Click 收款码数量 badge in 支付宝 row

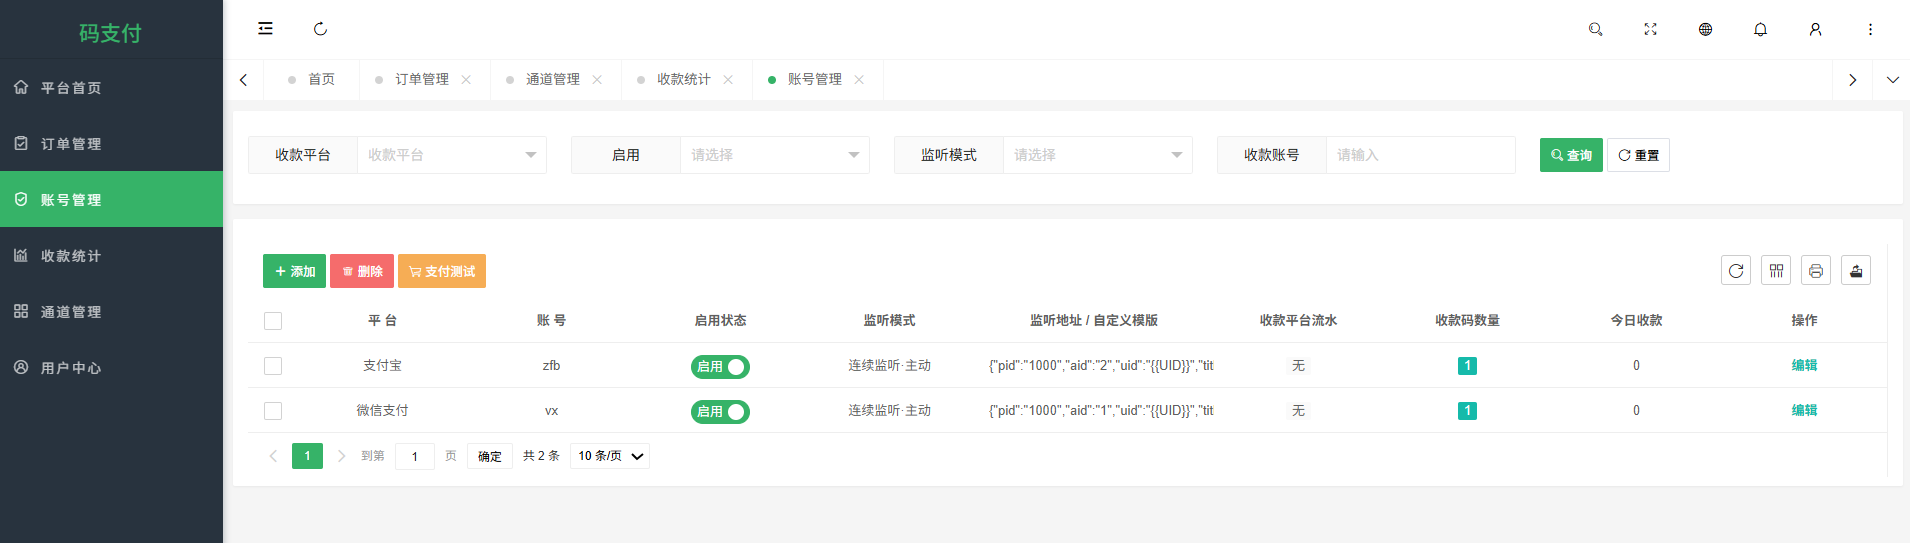[x=1467, y=366]
